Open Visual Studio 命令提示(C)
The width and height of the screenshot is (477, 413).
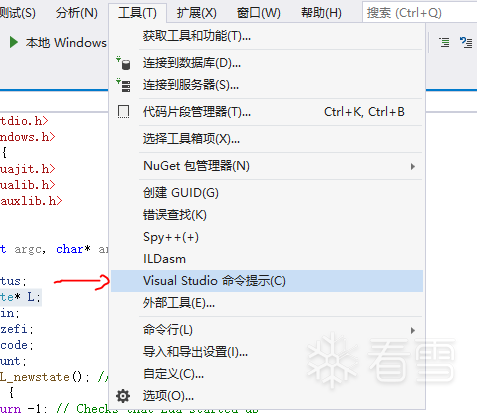[x=267, y=281]
